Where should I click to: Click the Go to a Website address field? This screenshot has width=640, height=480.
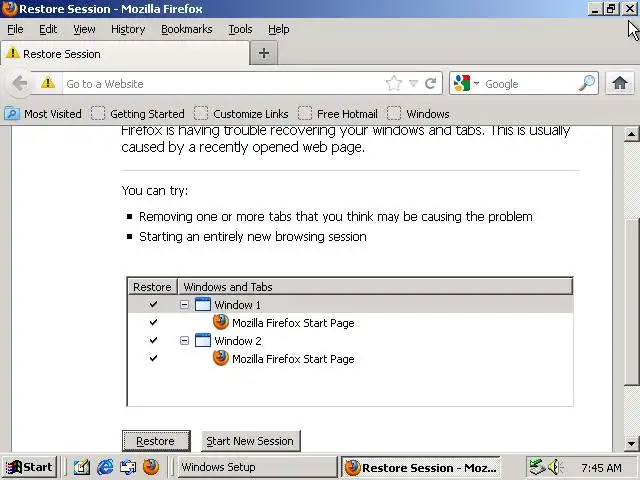[x=222, y=84]
